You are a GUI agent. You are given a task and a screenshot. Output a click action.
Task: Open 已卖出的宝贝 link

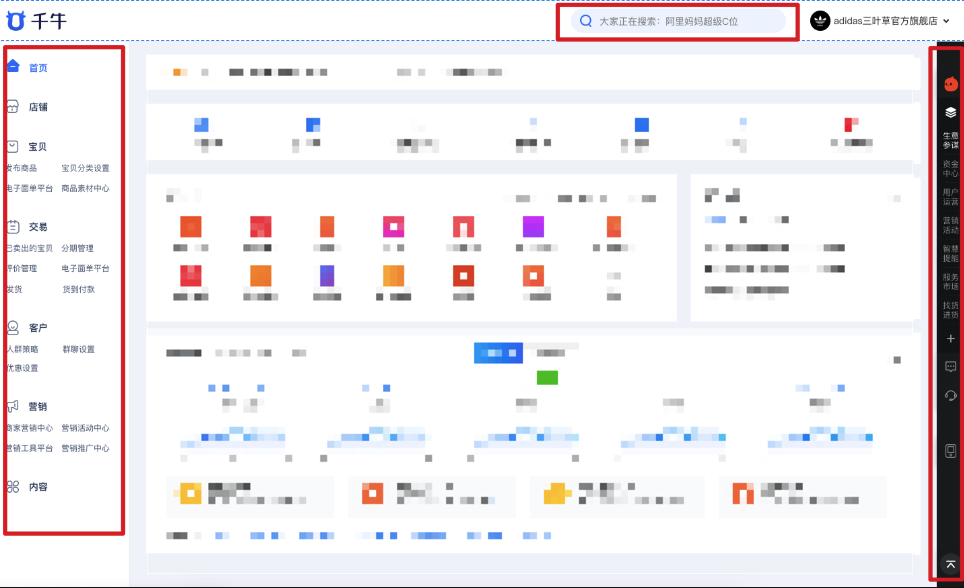[x=30, y=248]
